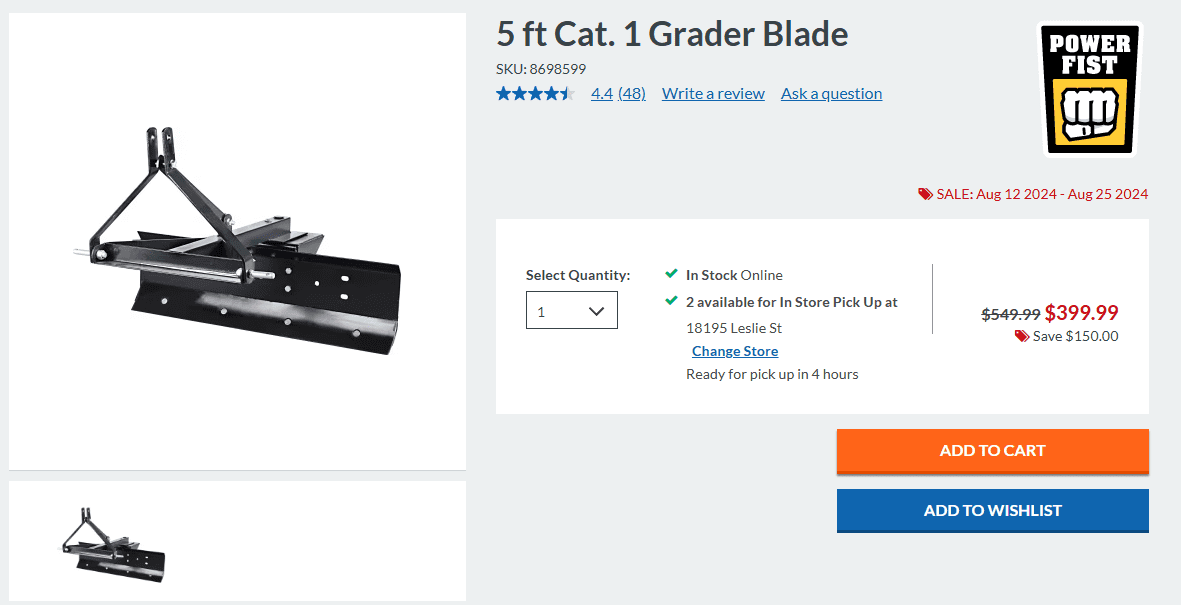Click the In Store Pick Up checkmark

[x=671, y=301]
